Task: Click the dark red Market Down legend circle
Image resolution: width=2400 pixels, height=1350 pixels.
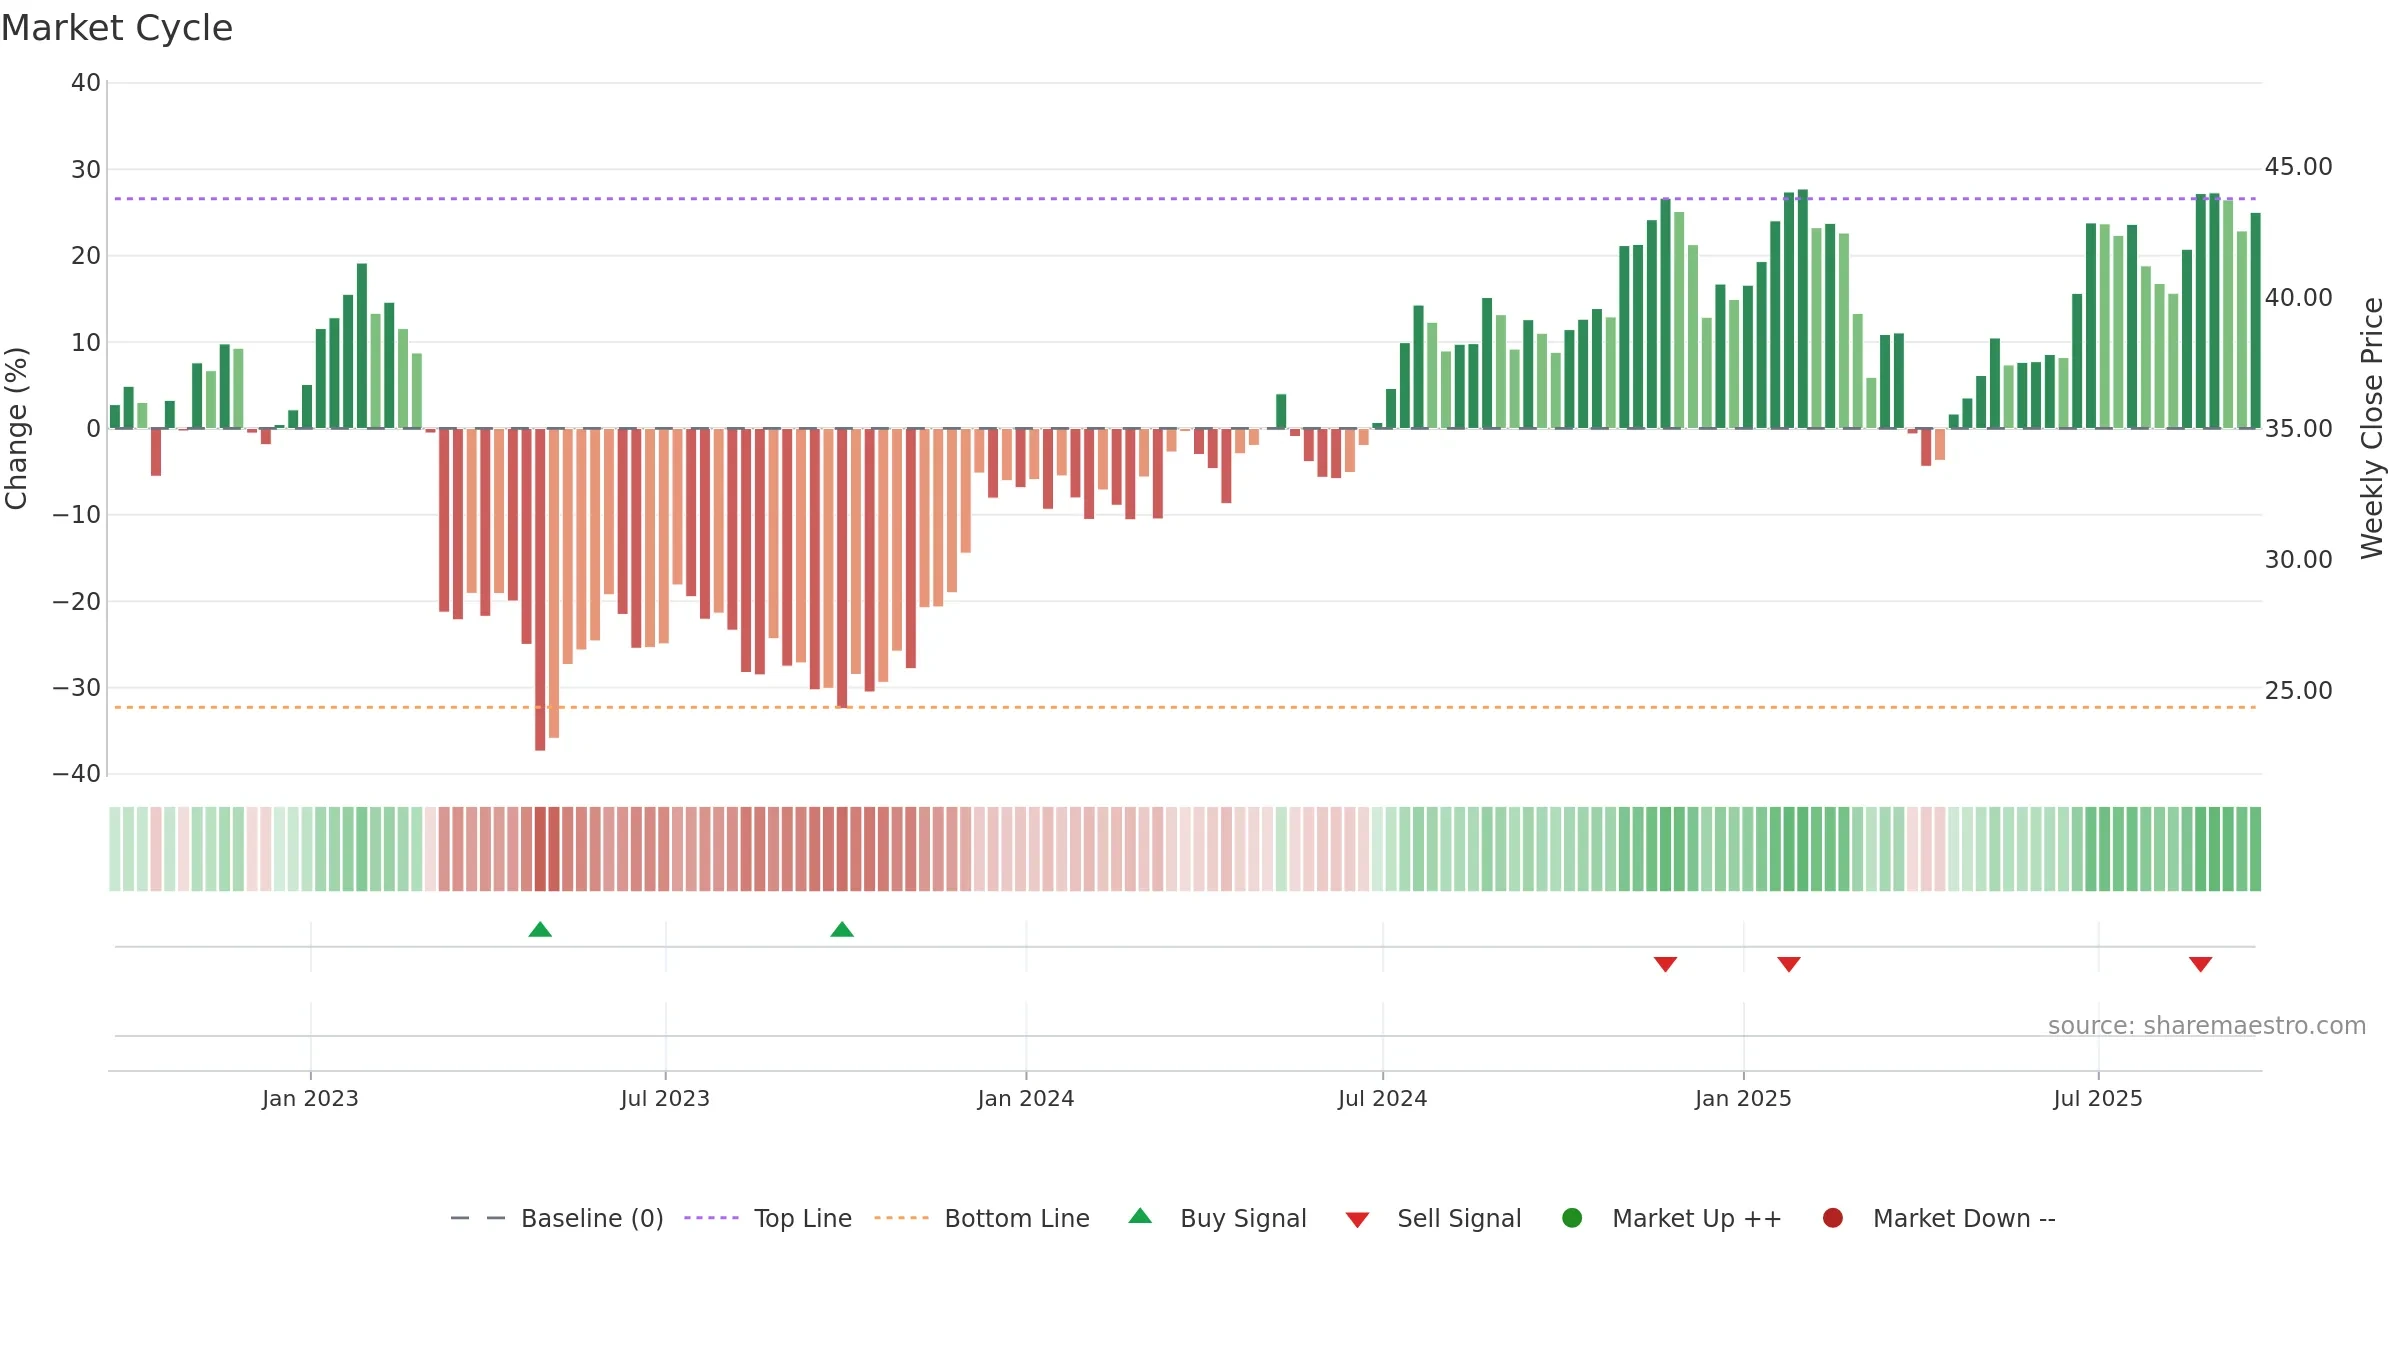Action: tap(1833, 1218)
